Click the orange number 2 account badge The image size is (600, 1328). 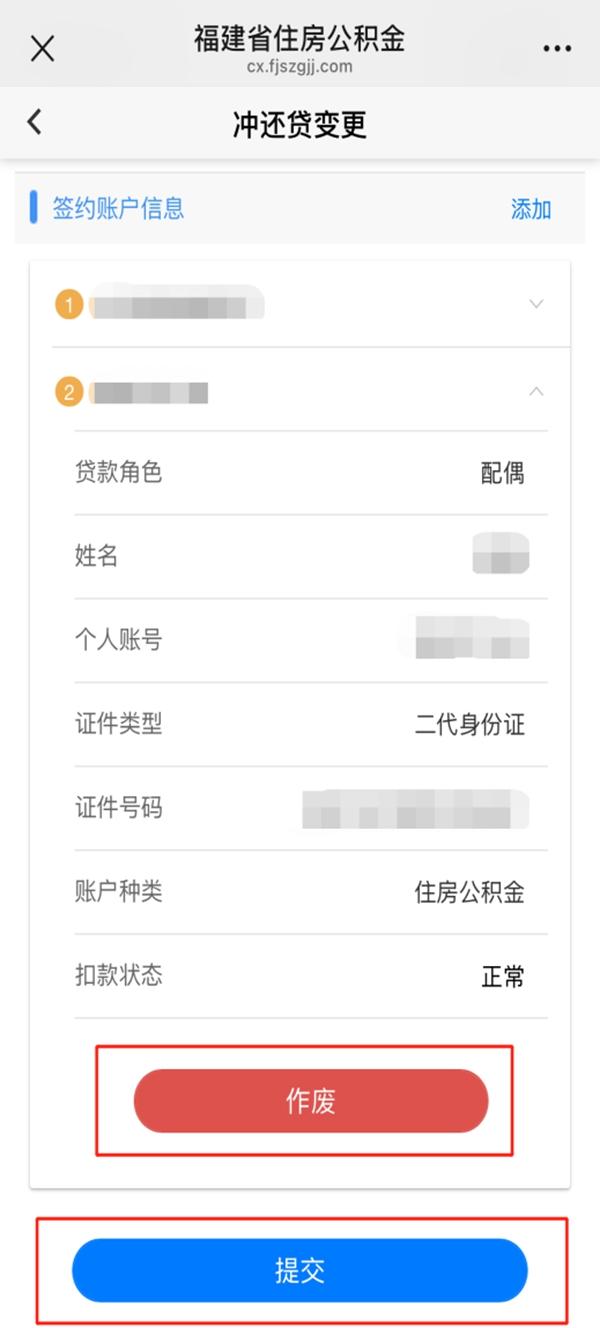click(69, 392)
